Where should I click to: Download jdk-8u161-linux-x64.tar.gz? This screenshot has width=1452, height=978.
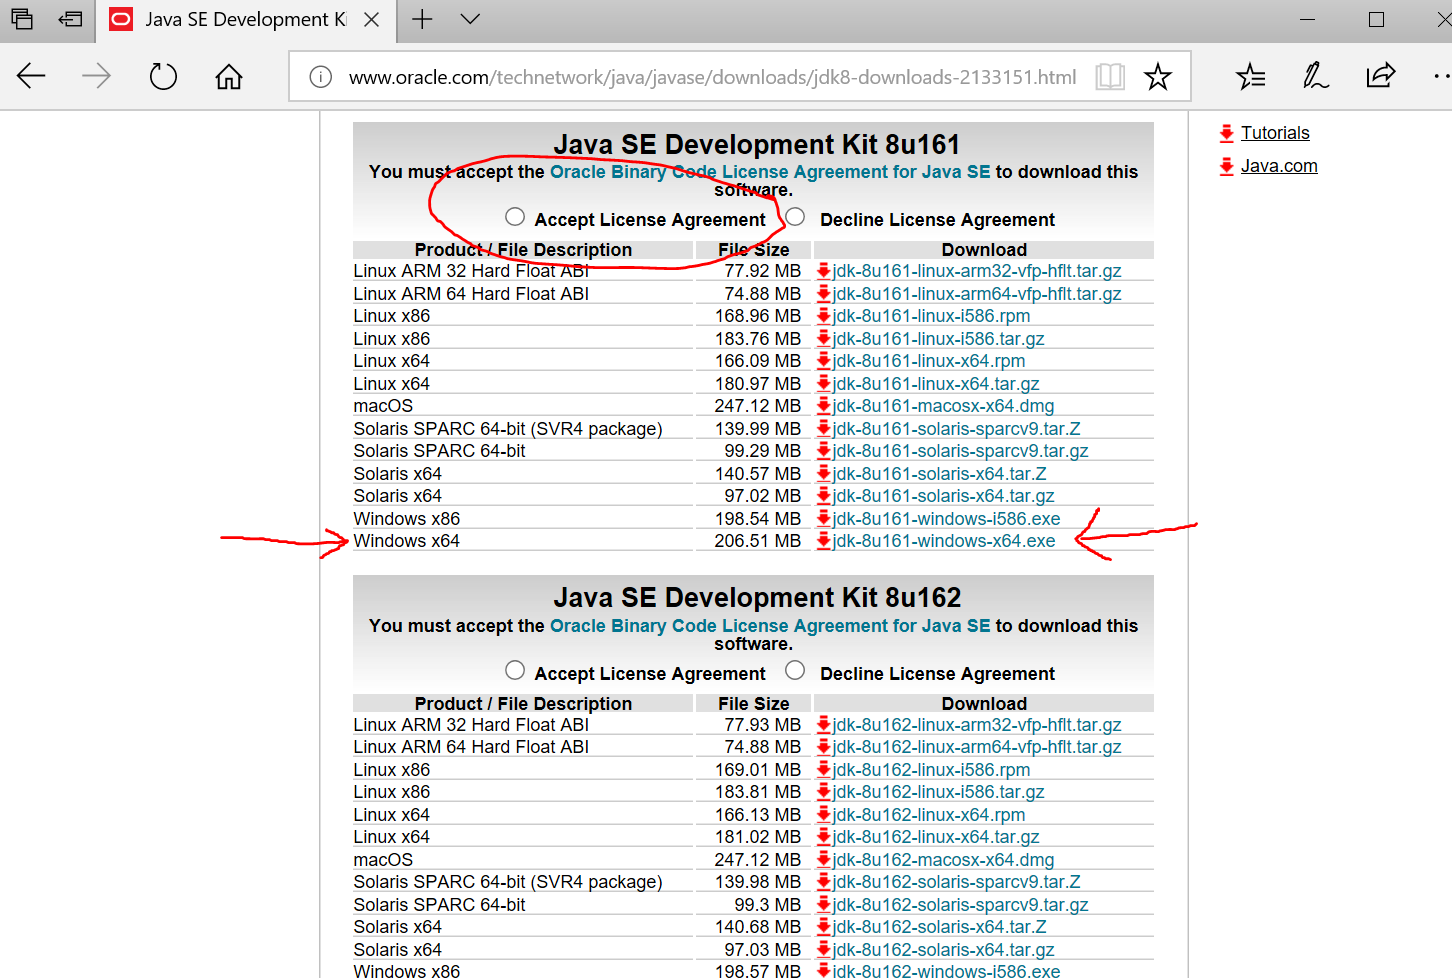(936, 384)
